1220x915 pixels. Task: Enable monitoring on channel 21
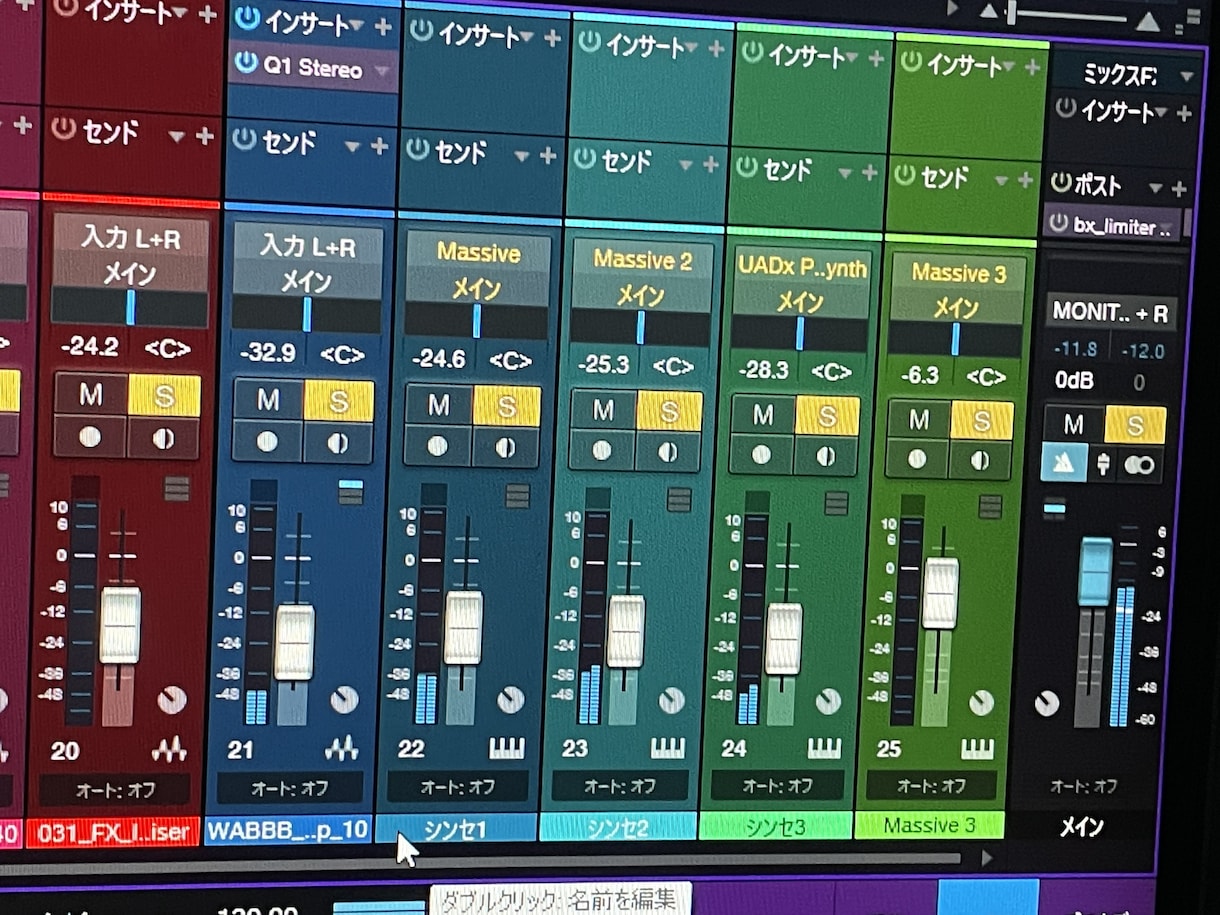337,442
